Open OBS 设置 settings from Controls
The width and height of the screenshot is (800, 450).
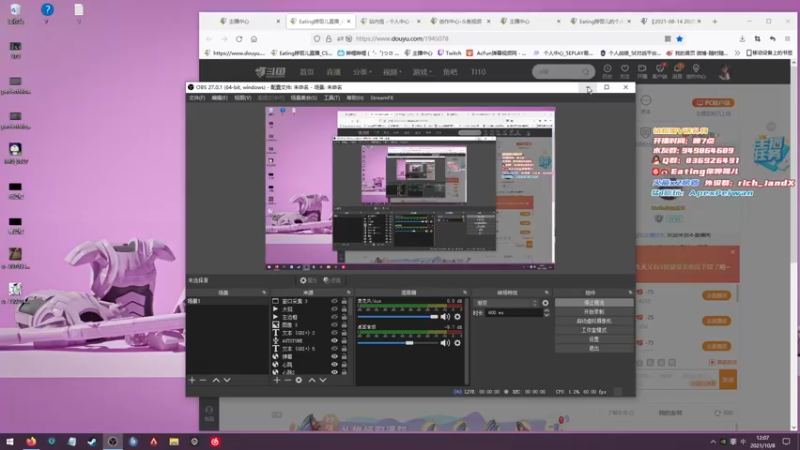click(594, 339)
